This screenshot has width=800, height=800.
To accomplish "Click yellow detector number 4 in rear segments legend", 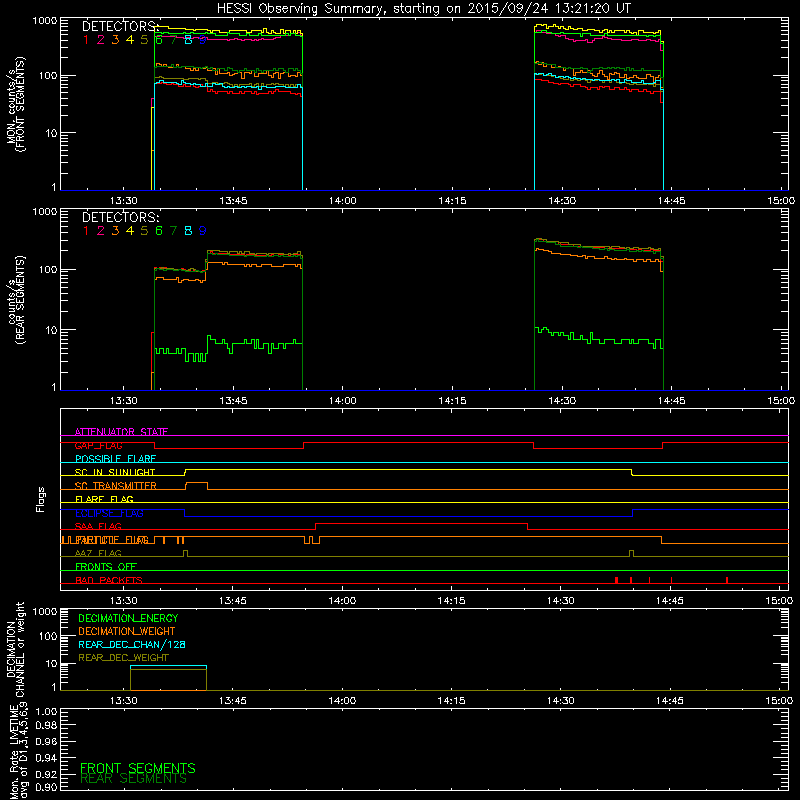I will (x=130, y=231).
